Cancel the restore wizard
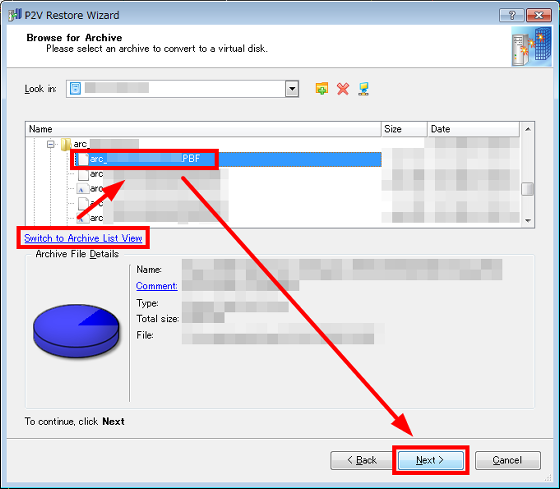560x489 pixels. pos(508,460)
